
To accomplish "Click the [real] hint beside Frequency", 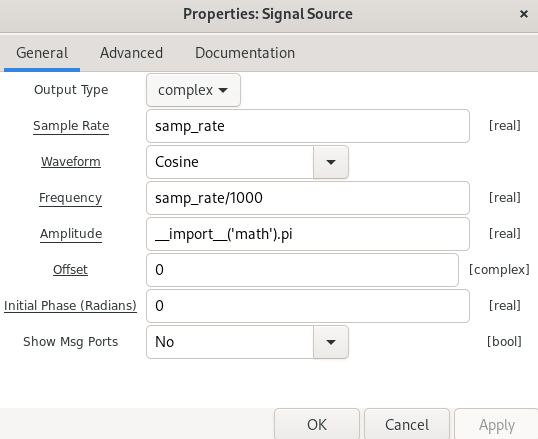I will (x=505, y=198).
